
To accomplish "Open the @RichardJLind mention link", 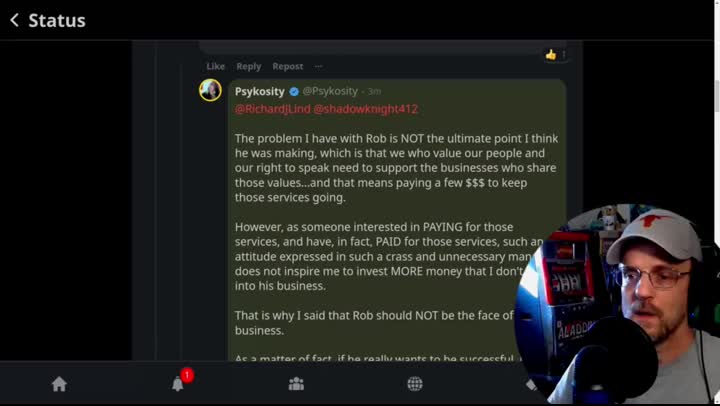I will pyautogui.click(x=272, y=108).
